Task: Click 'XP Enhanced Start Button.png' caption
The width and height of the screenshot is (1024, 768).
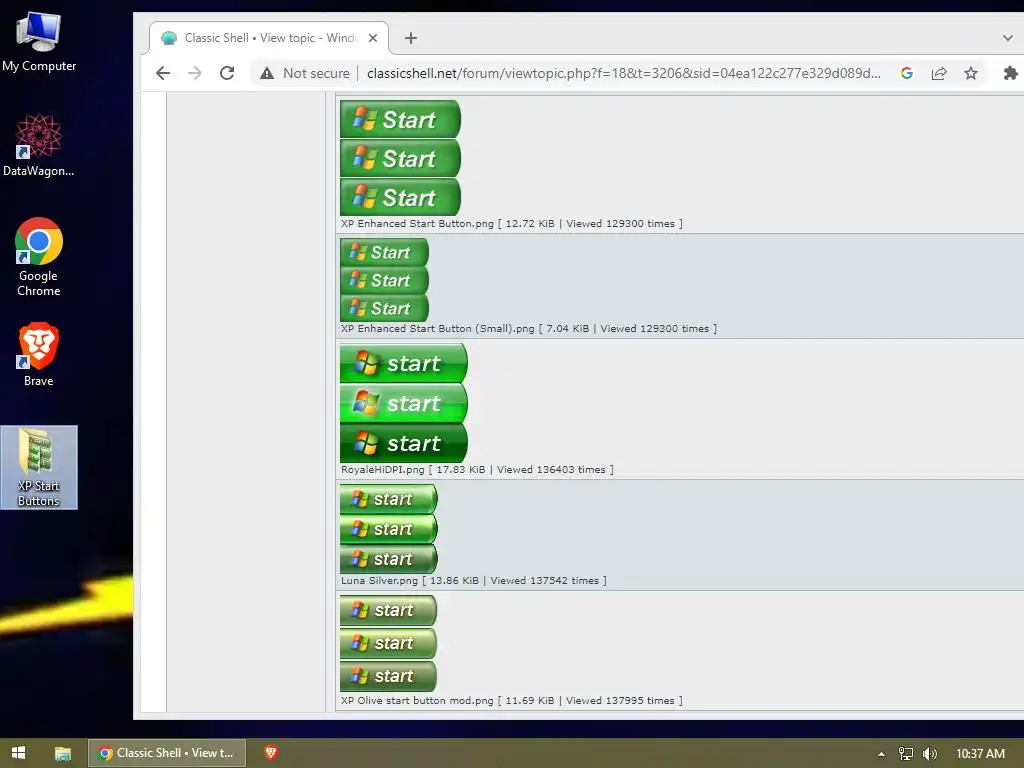Action: coord(417,223)
